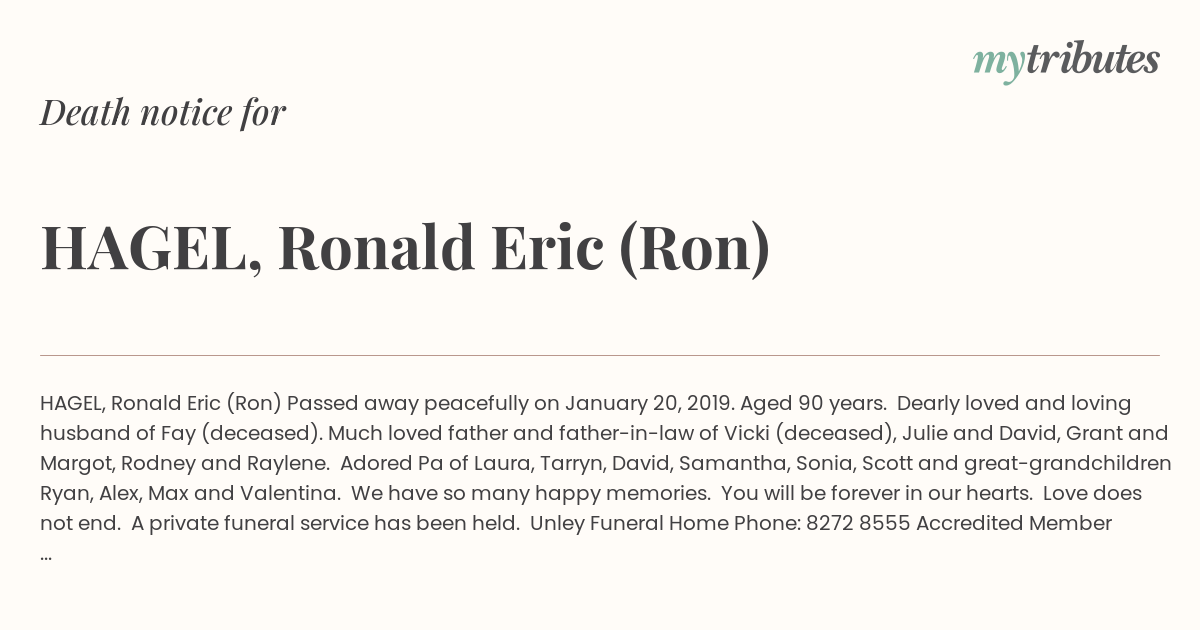Click "You will be forever in our hearts"
Screen dimensions: 1200x630
pos(874,494)
